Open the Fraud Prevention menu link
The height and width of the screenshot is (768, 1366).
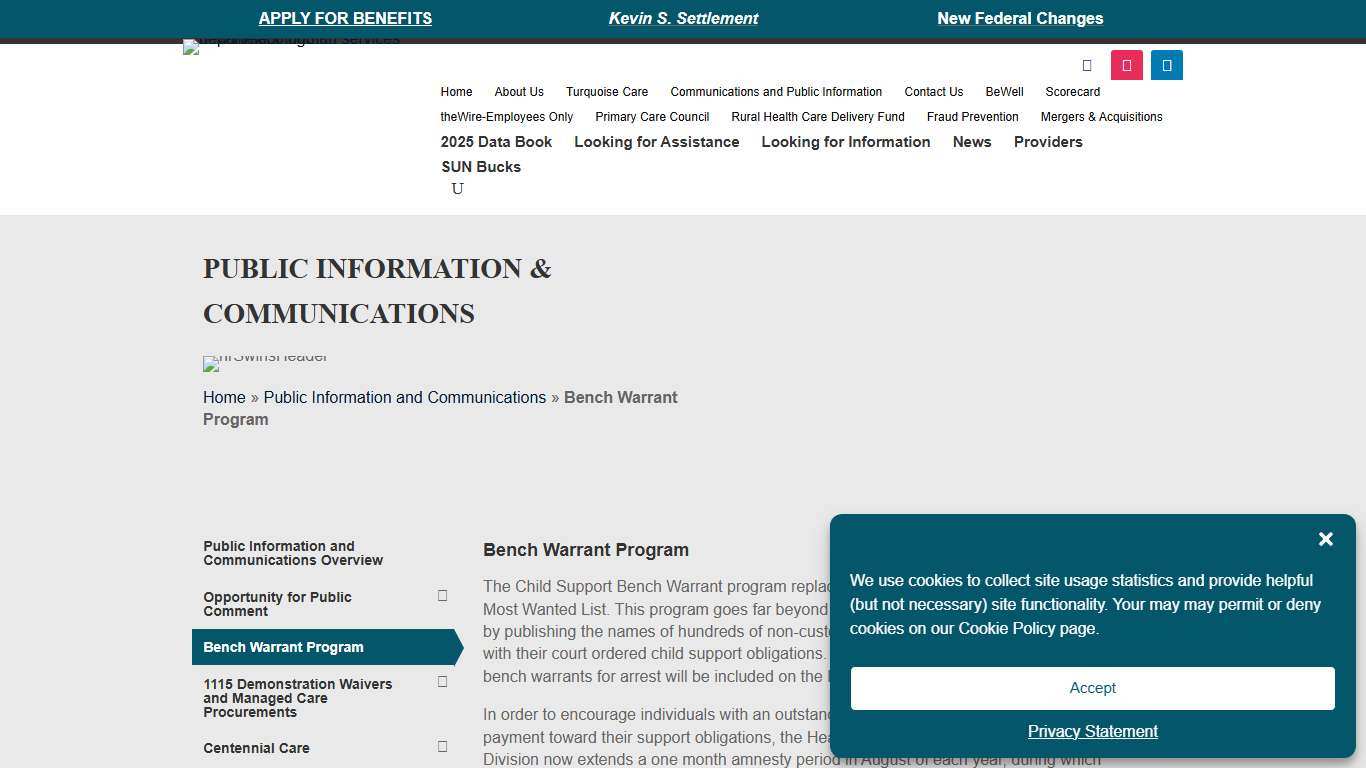[x=972, y=117]
